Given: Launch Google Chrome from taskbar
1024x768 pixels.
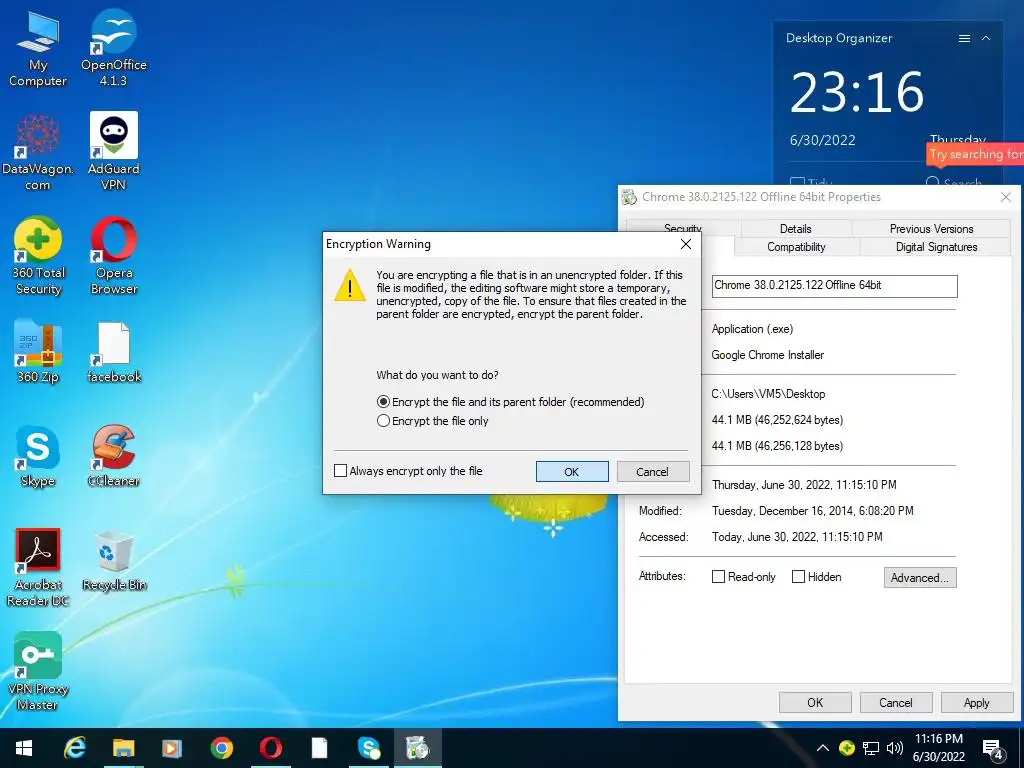Looking at the screenshot, I should tap(222, 748).
